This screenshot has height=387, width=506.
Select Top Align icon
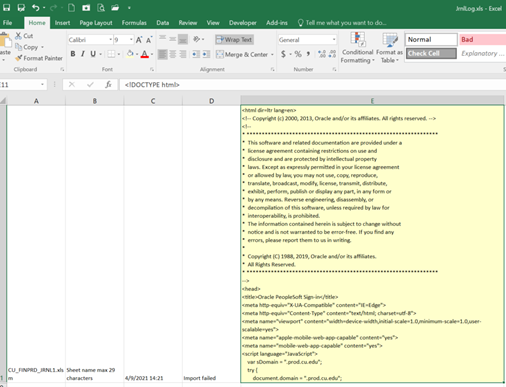pos(162,39)
